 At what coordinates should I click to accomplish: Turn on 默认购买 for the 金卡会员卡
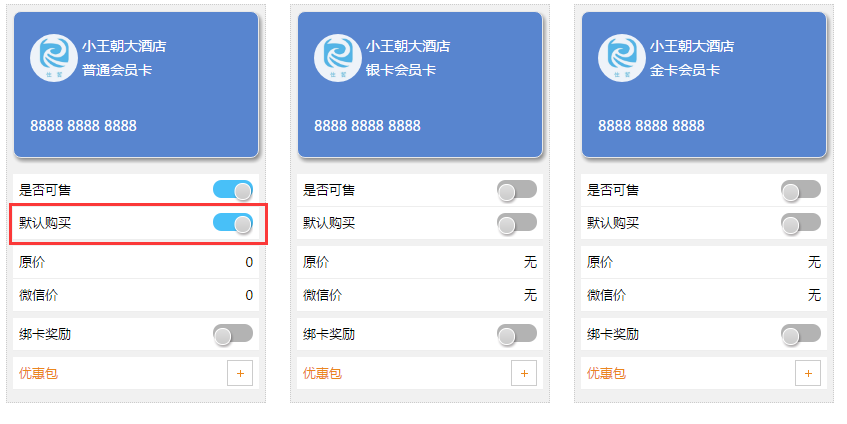[x=801, y=223]
